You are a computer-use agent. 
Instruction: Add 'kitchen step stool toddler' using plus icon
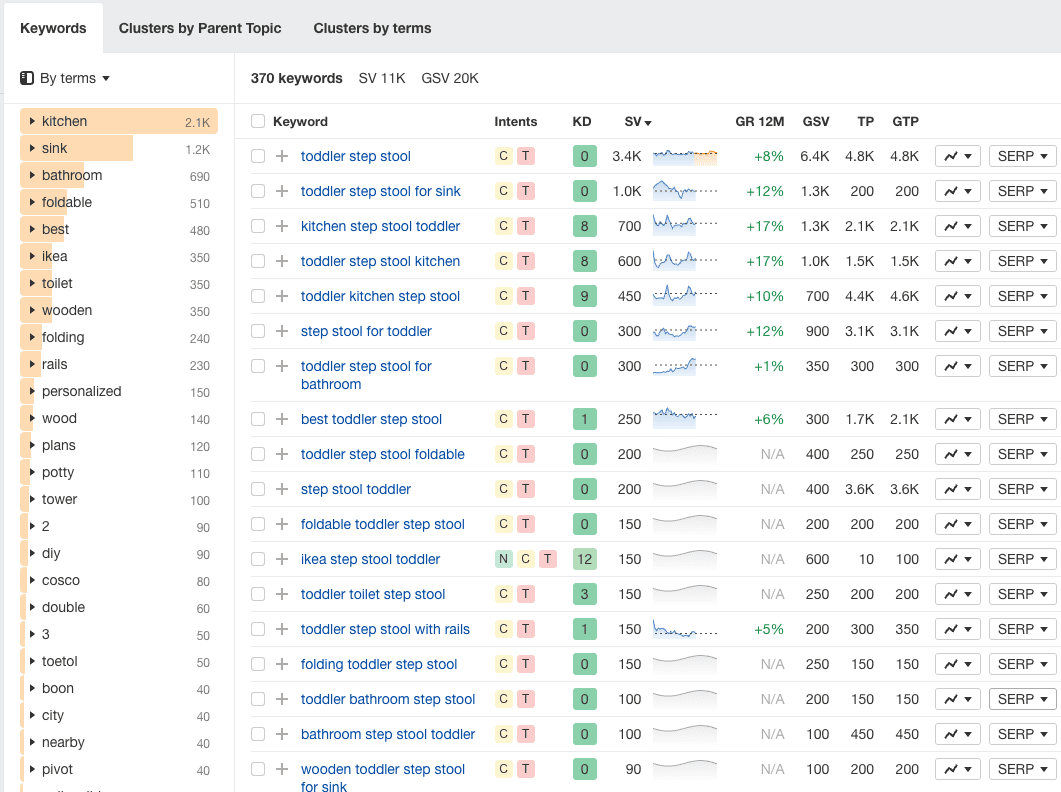[x=282, y=226]
